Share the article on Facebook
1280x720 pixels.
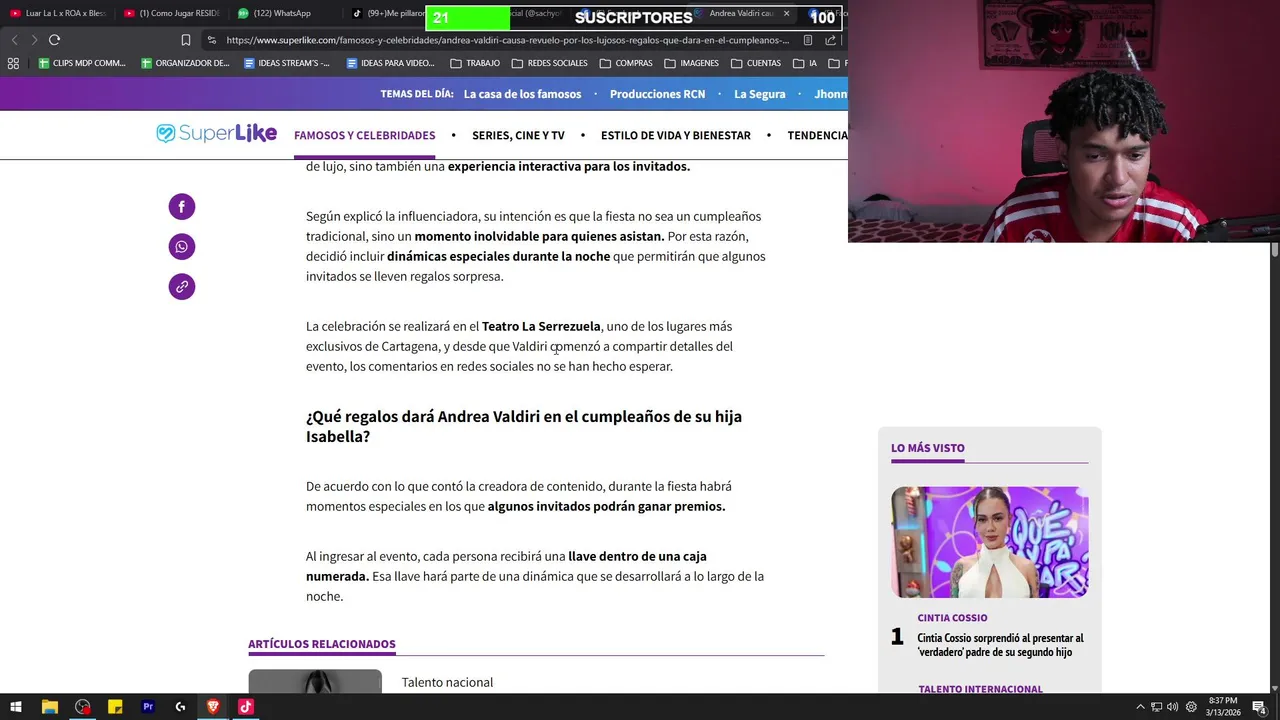pyautogui.click(x=181, y=207)
